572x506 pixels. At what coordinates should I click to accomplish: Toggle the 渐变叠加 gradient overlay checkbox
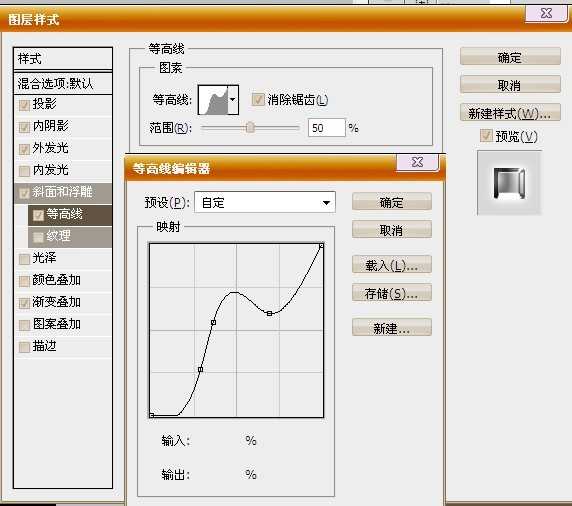pyautogui.click(x=24, y=303)
